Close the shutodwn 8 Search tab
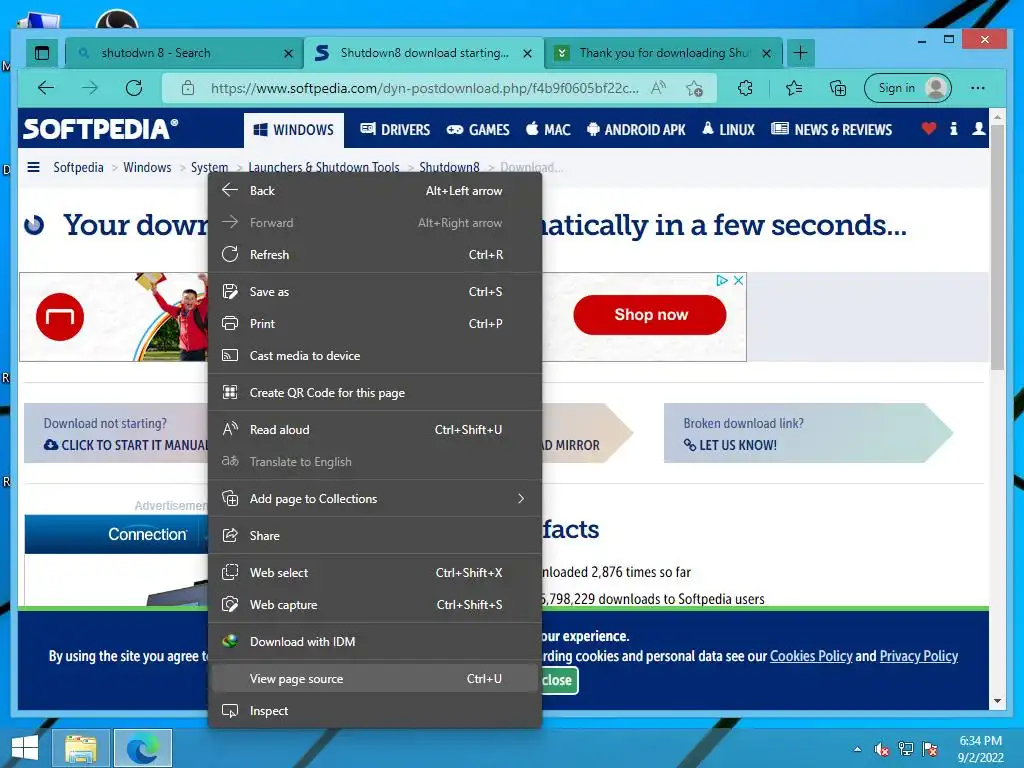Image resolution: width=1024 pixels, height=768 pixels. tap(288, 54)
